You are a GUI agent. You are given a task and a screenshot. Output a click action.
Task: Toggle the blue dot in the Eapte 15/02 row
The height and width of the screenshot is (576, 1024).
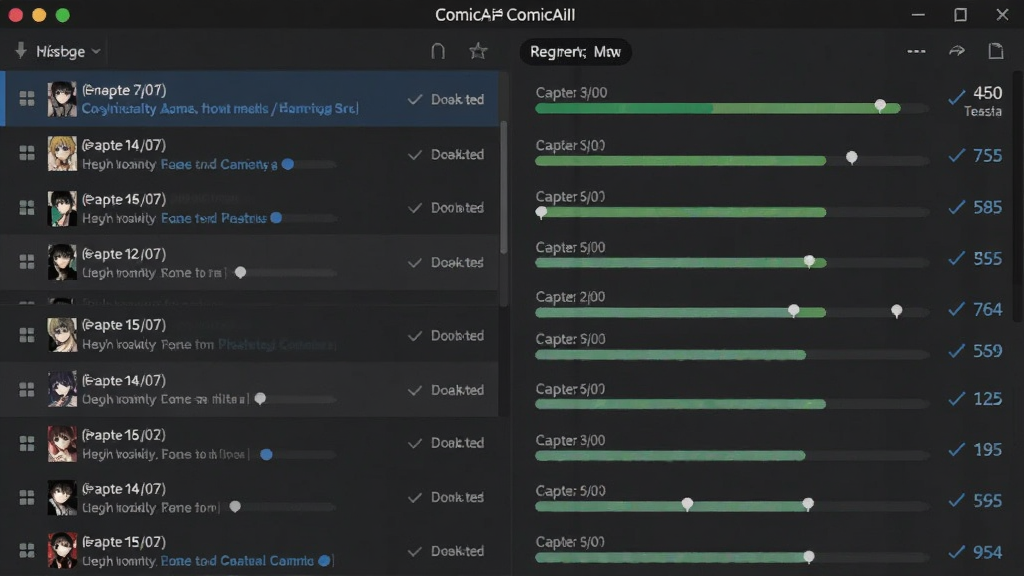click(266, 455)
